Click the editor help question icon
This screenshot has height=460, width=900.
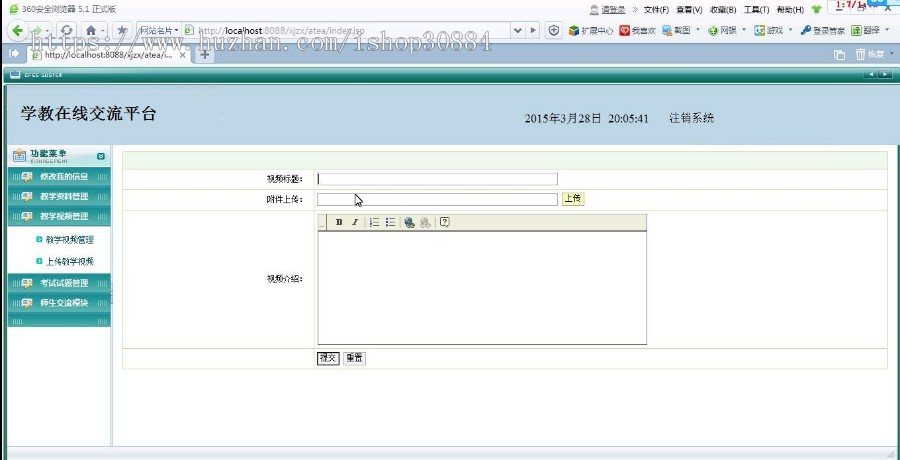444,222
